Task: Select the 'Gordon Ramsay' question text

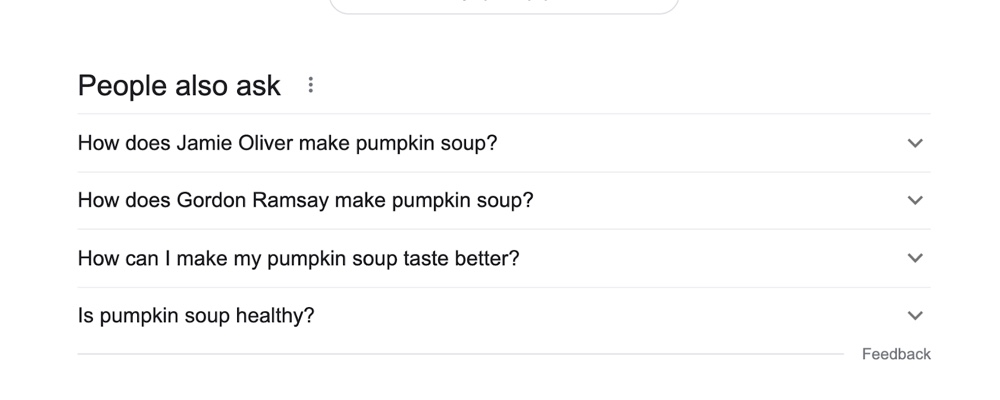Action: click(x=305, y=200)
